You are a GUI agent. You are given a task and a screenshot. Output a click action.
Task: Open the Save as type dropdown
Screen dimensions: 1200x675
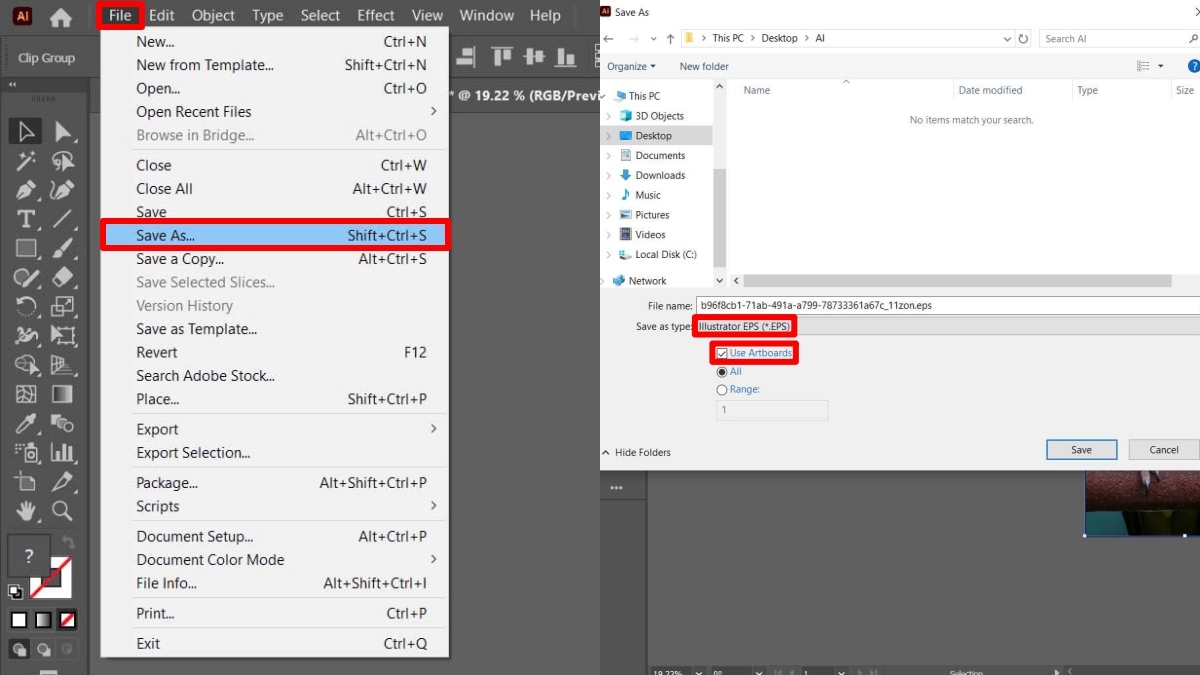pos(947,327)
